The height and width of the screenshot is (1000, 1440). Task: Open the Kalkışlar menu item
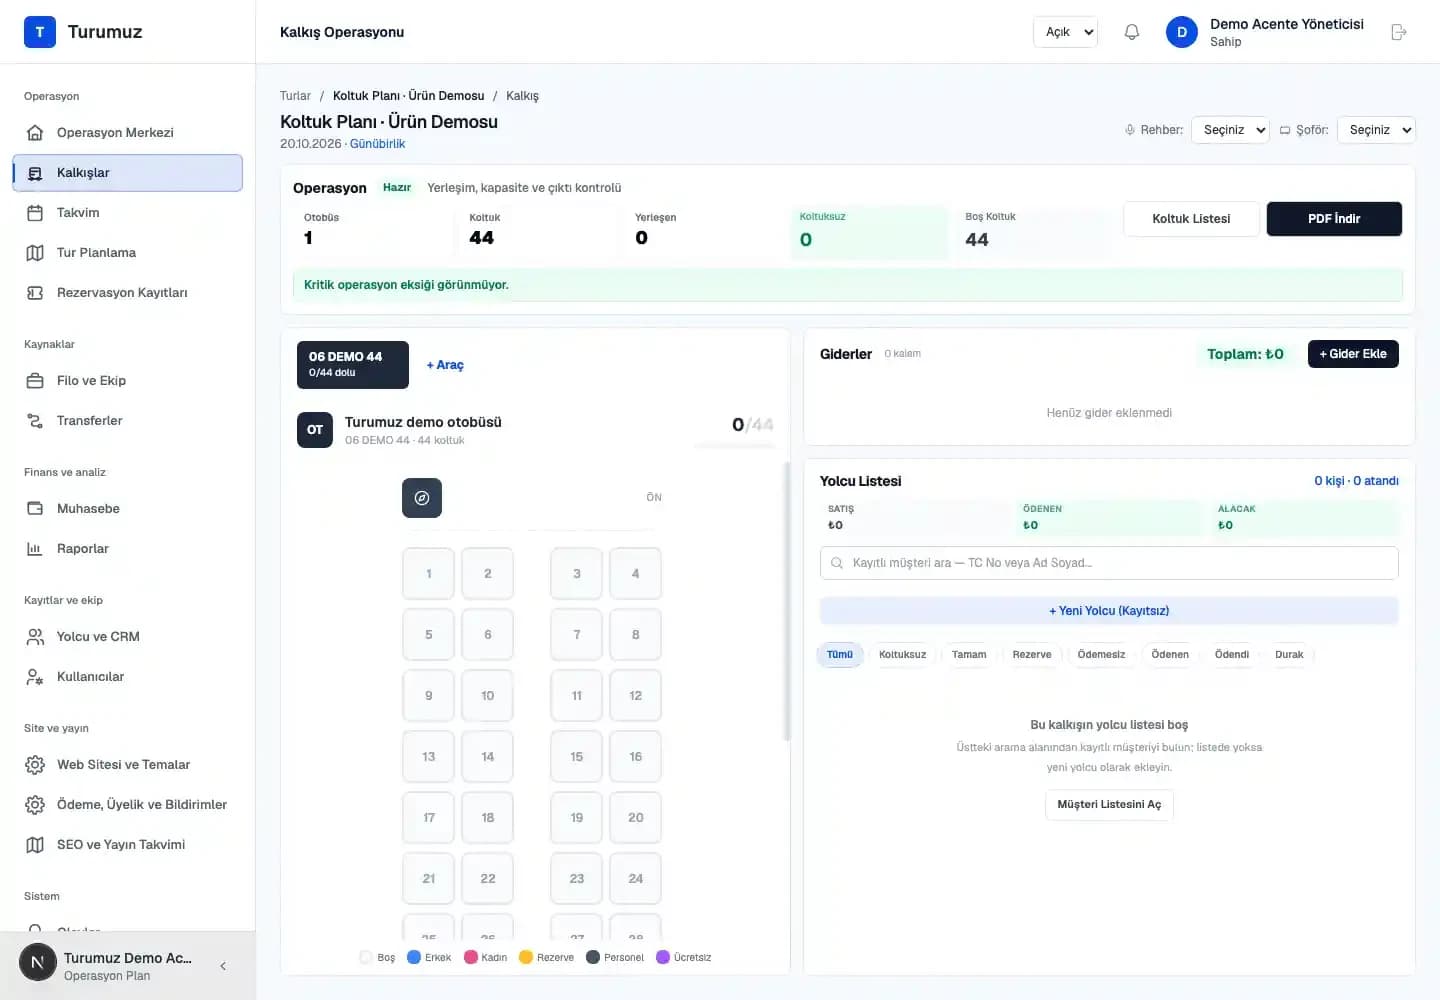(128, 173)
